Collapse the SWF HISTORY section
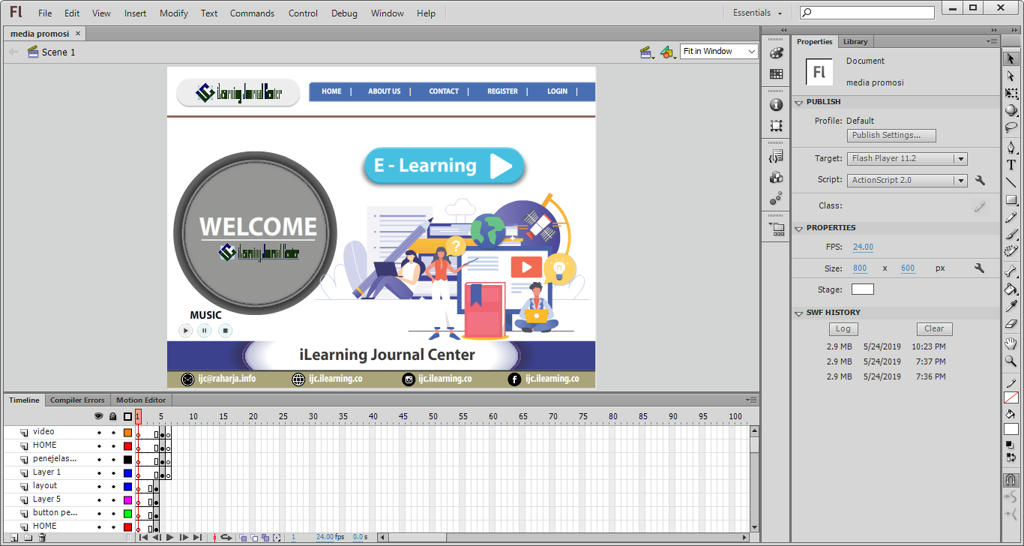1024x546 pixels. [x=799, y=313]
